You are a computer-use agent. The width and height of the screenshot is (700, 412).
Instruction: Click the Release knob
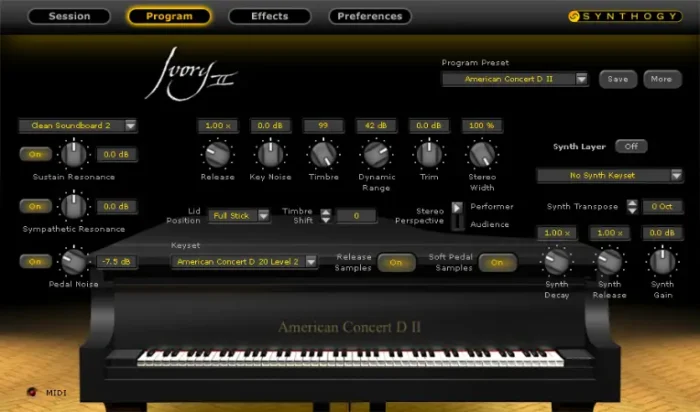point(217,154)
